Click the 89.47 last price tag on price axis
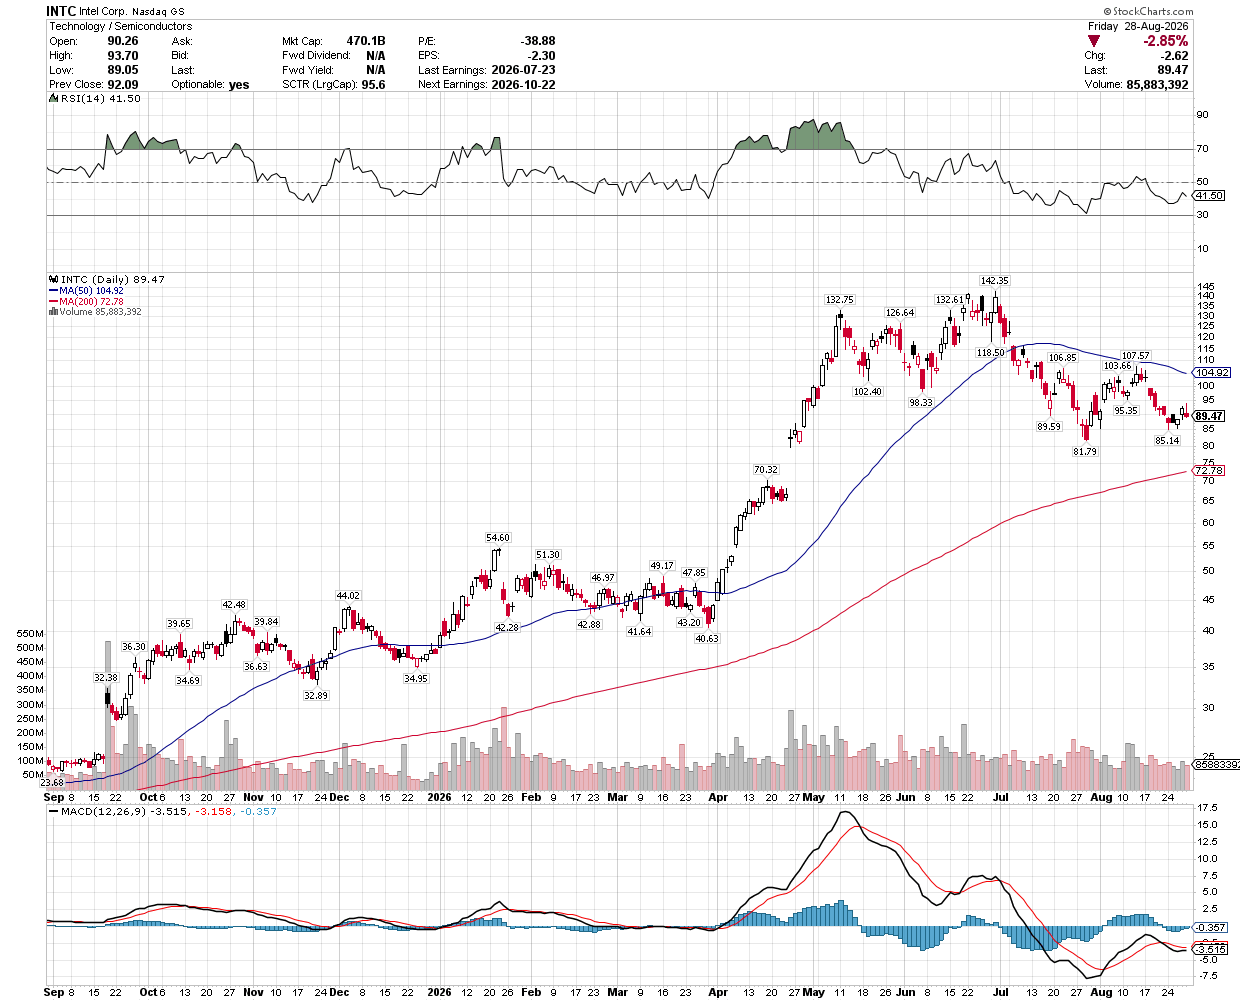 pos(1208,416)
